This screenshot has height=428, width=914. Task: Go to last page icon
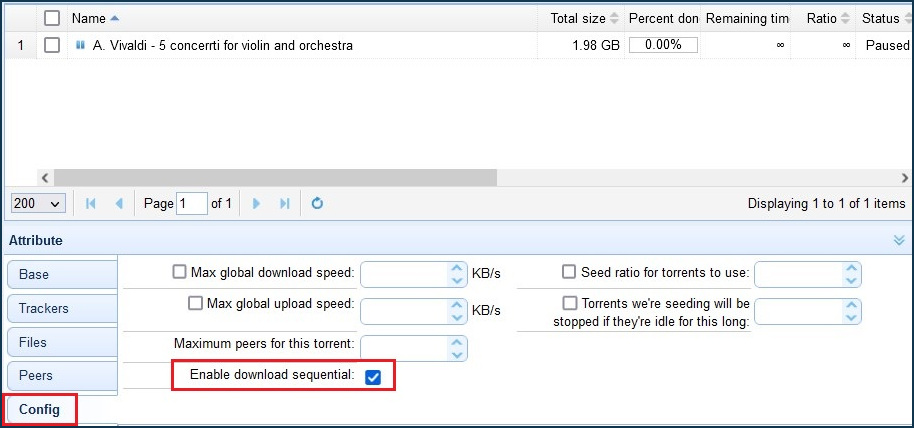pyautogui.click(x=284, y=204)
